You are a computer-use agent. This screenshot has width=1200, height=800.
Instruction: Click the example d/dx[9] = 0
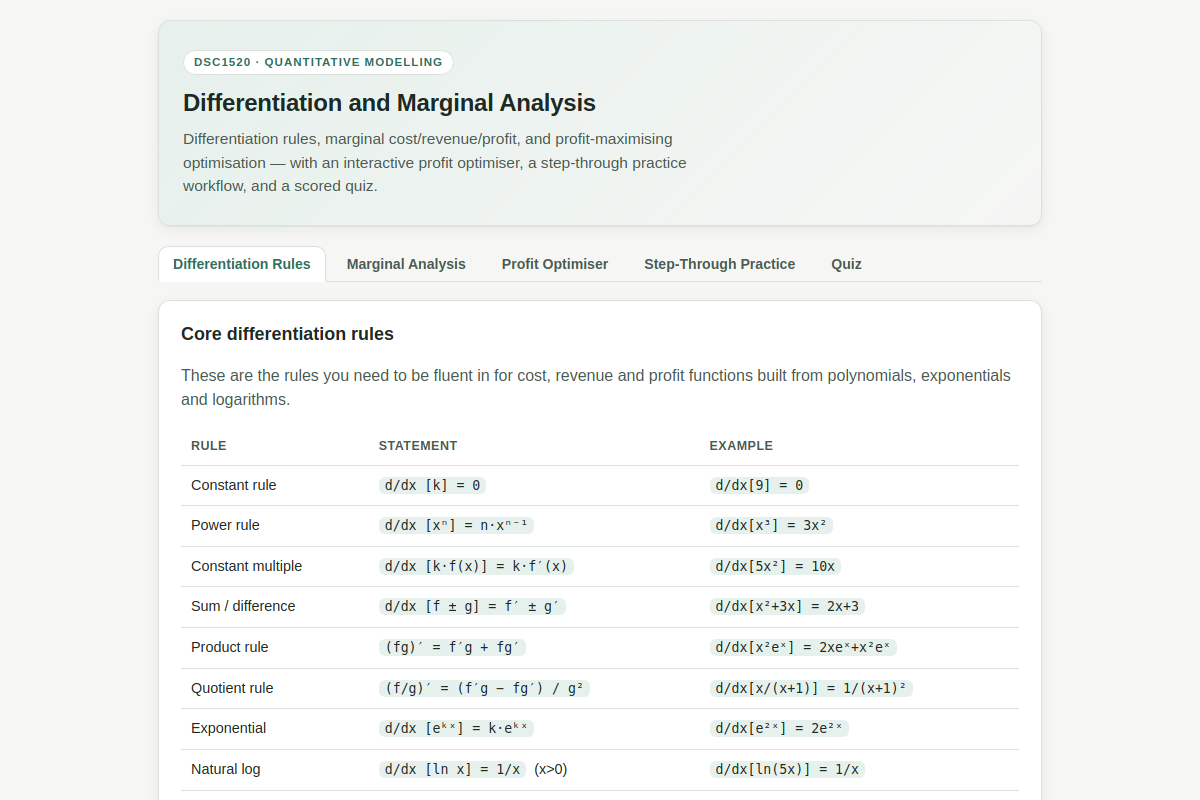(x=759, y=485)
